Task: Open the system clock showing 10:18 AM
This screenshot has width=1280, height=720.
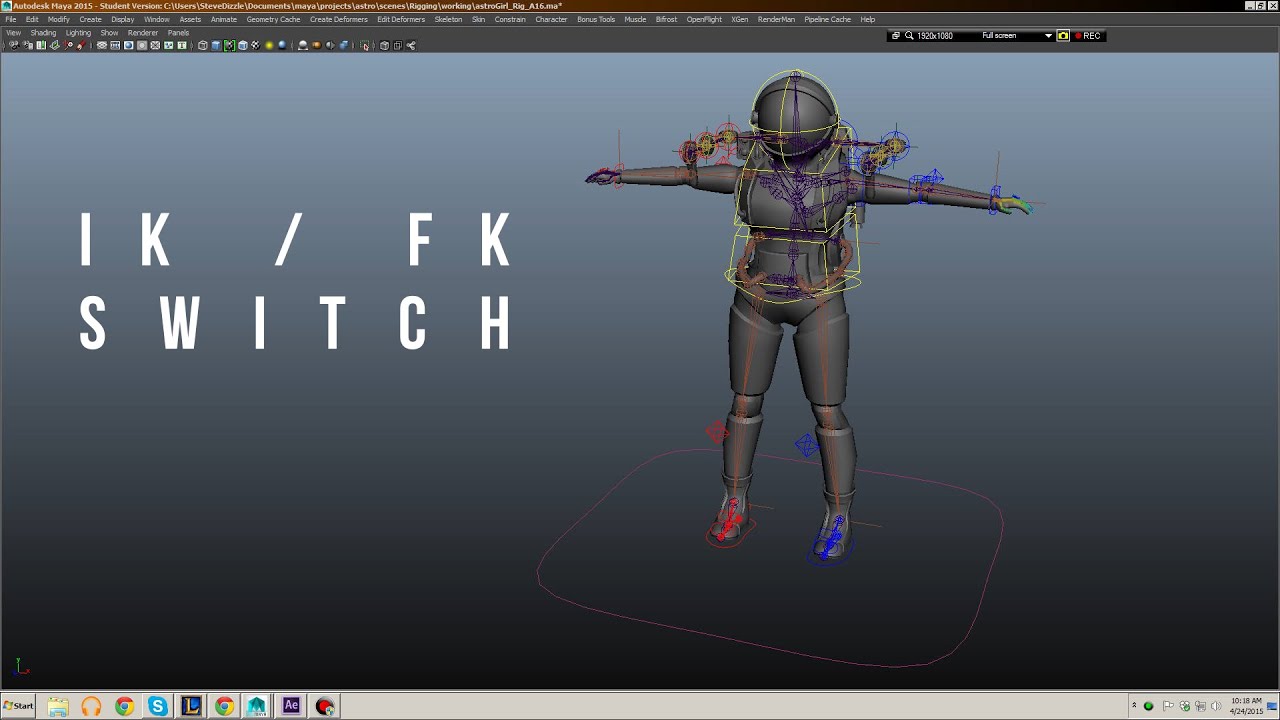Action: point(1246,706)
